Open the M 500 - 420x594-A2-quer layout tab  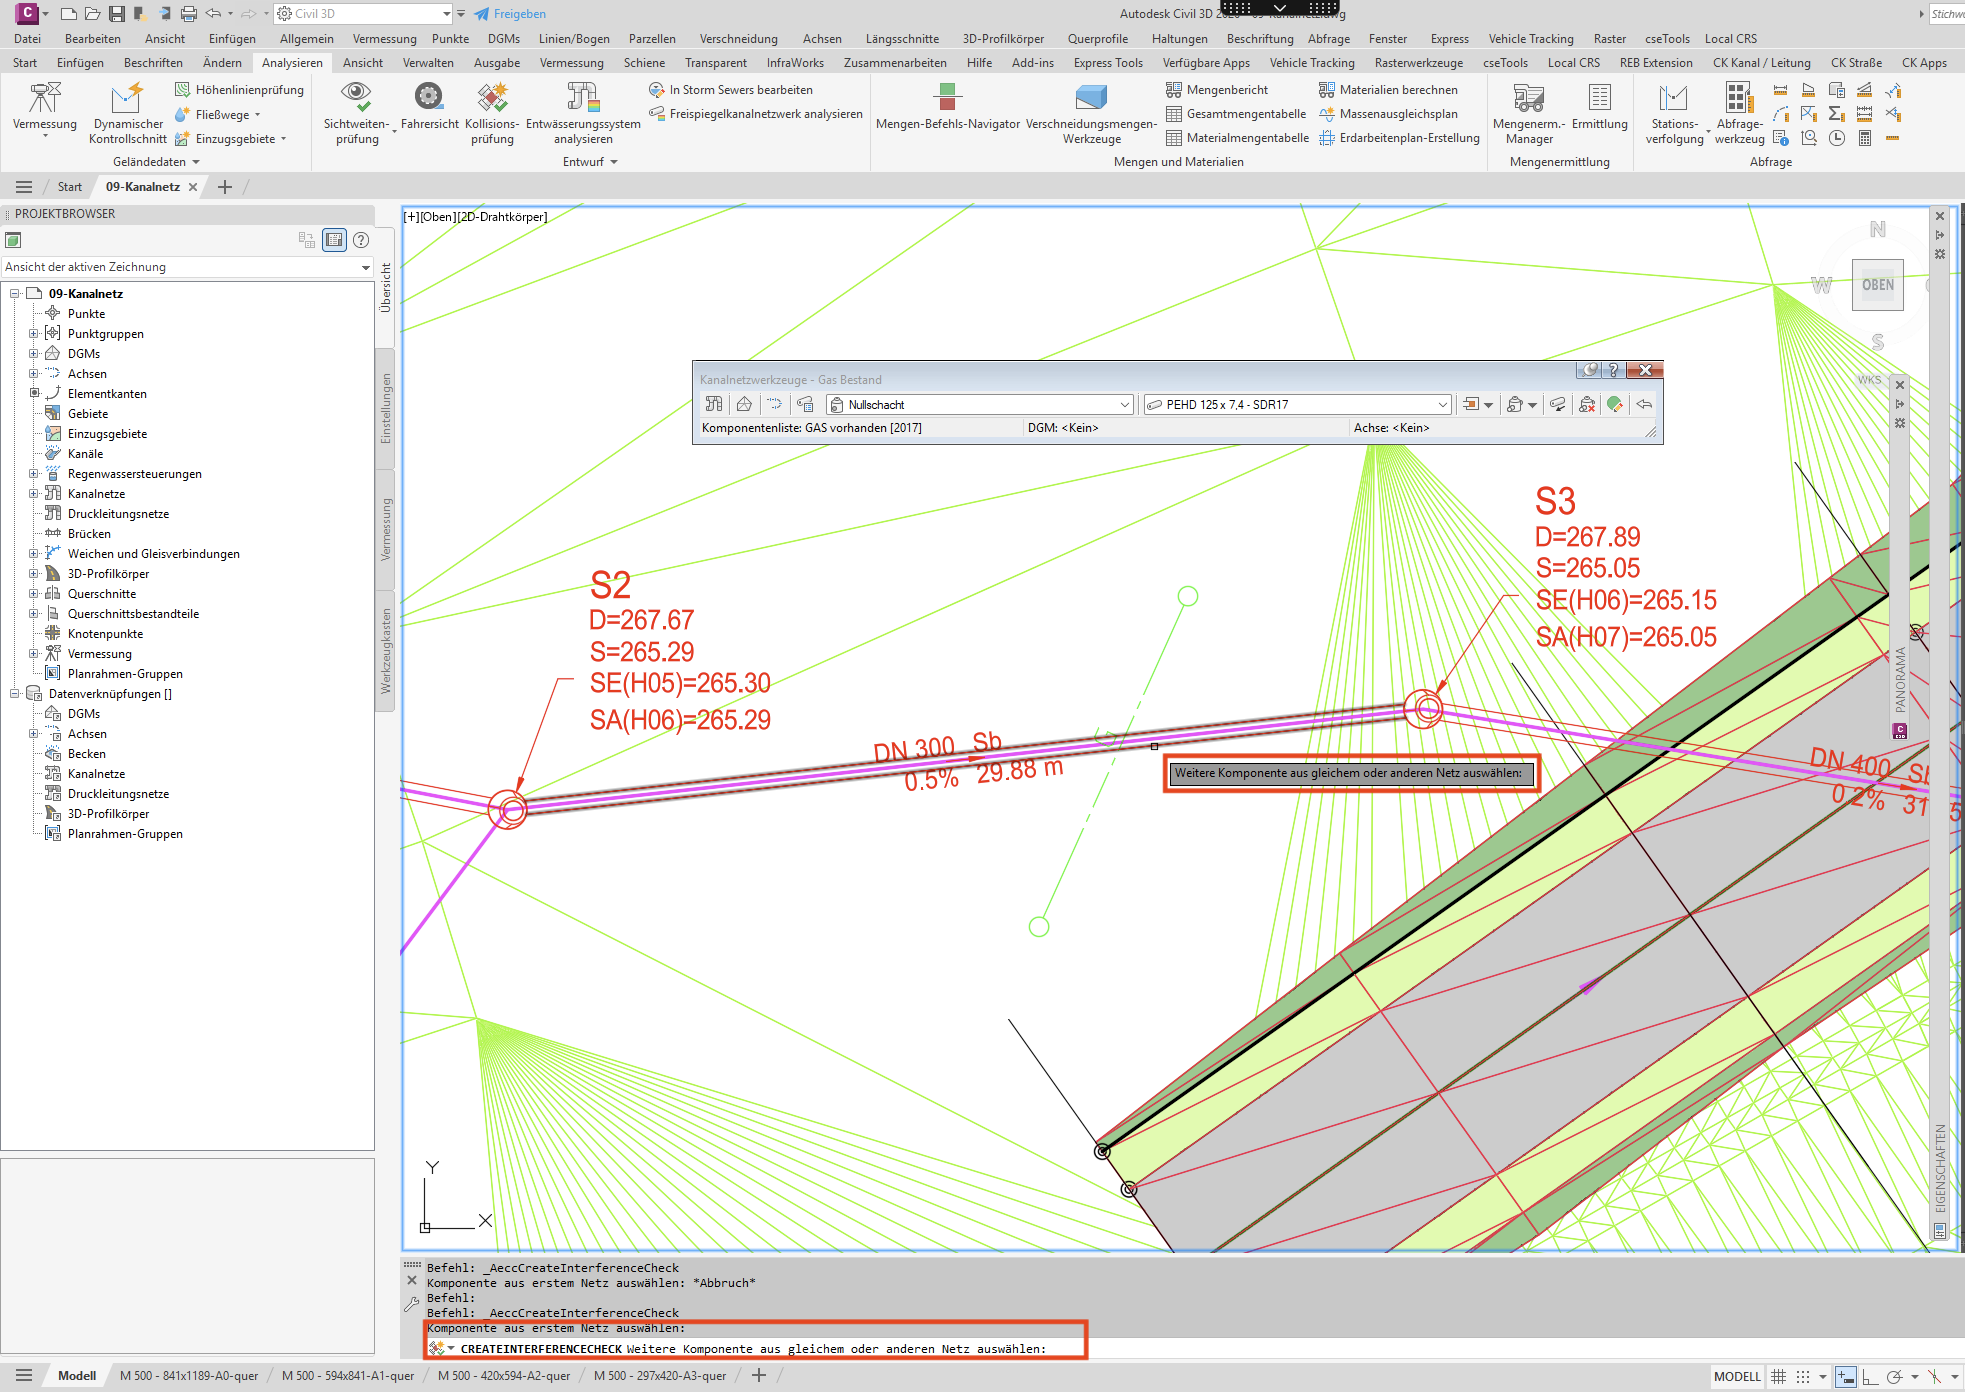click(x=504, y=1376)
